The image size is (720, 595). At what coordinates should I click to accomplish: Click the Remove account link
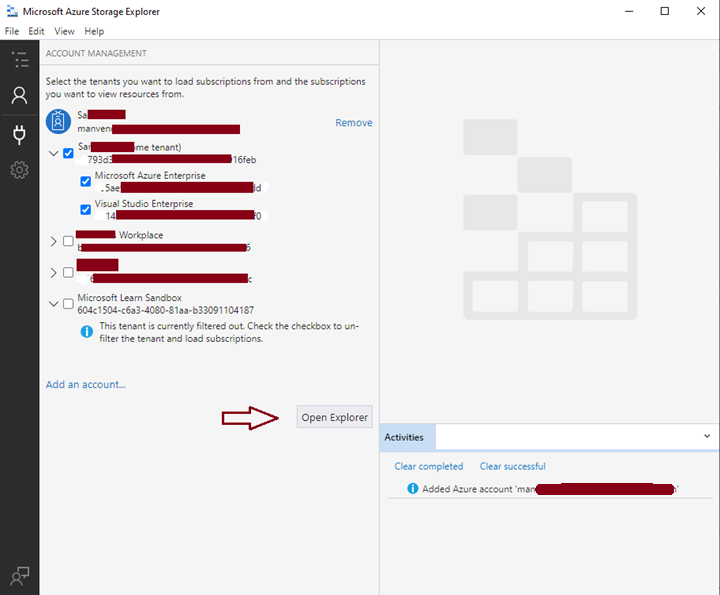pyautogui.click(x=354, y=123)
